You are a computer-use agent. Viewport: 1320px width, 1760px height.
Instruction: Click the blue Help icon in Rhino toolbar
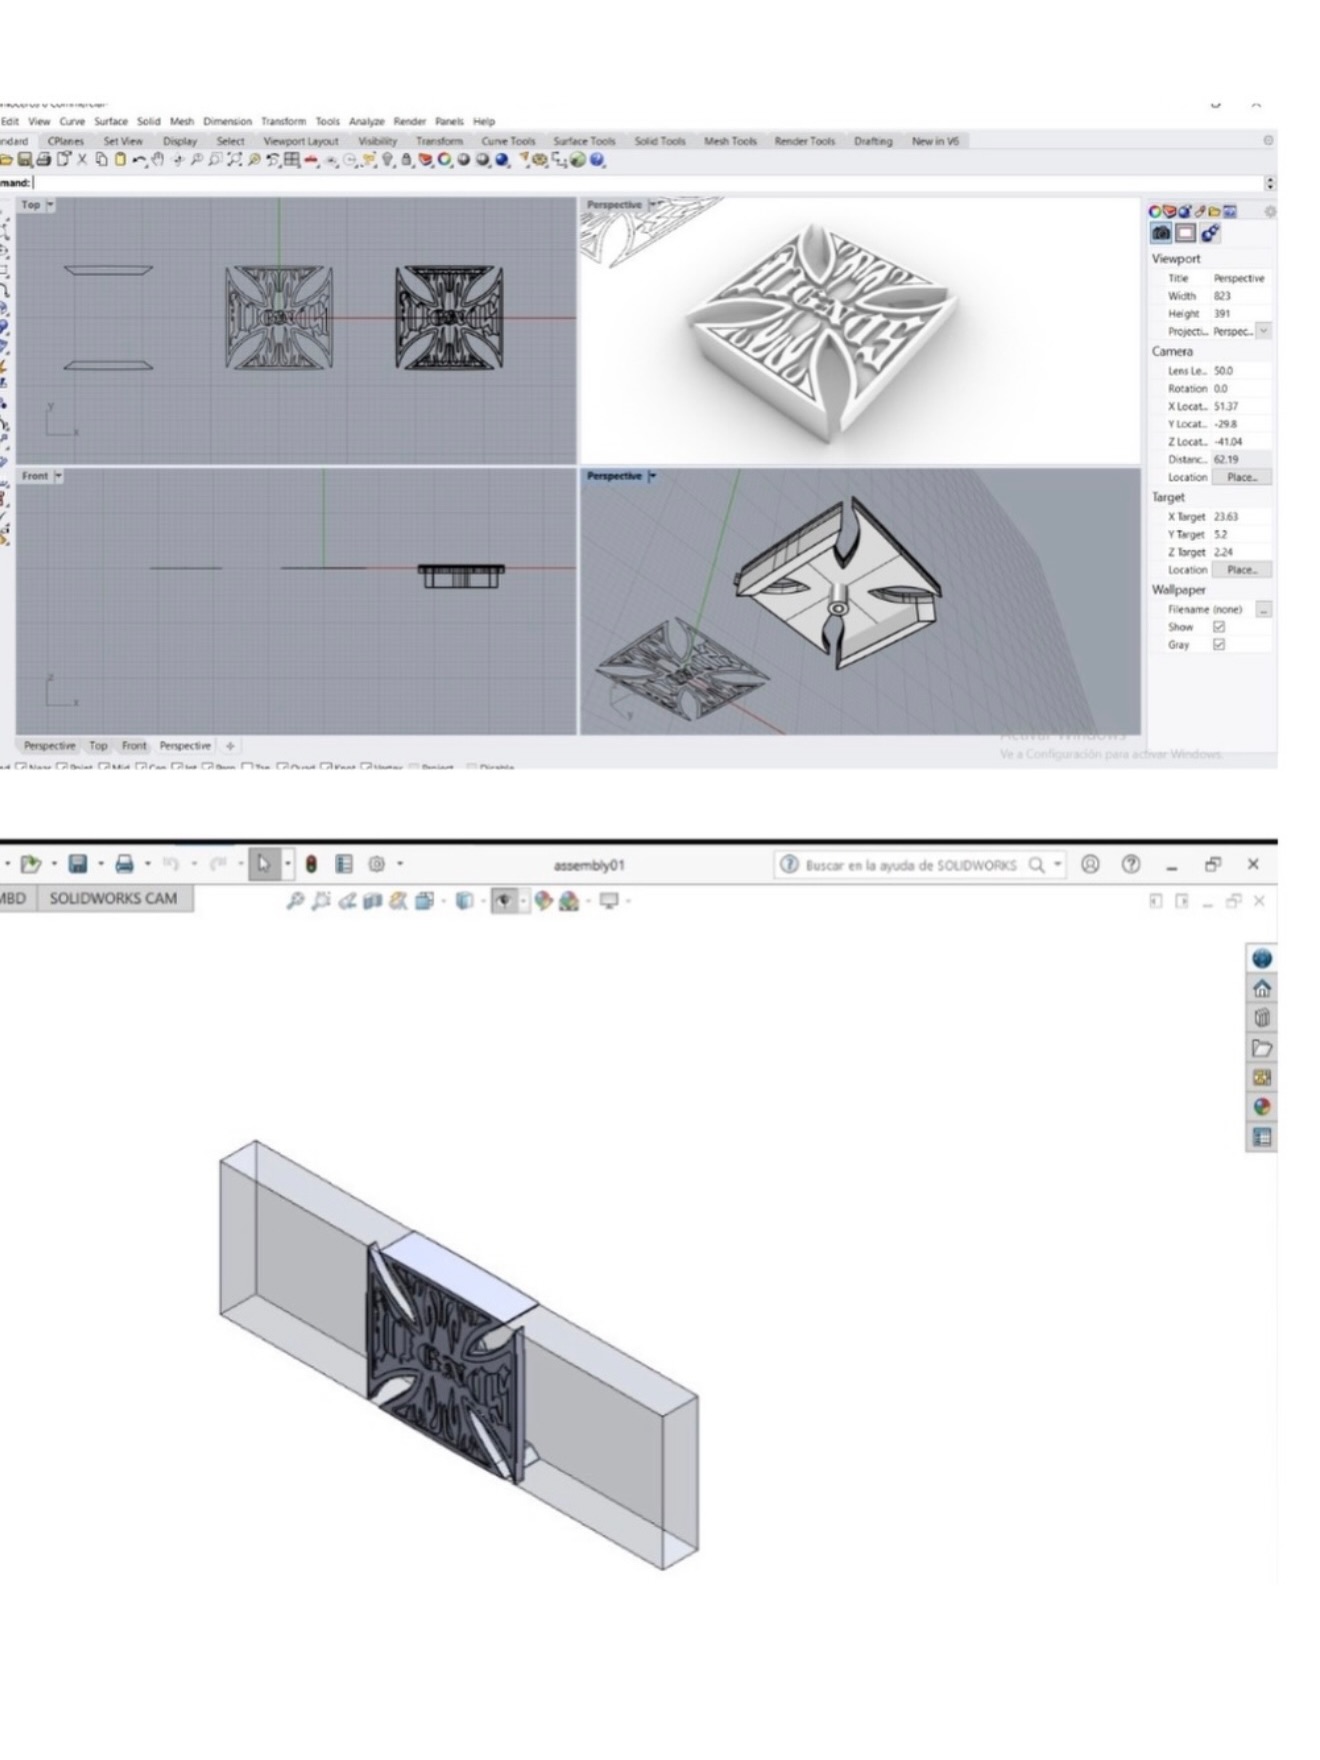(597, 160)
